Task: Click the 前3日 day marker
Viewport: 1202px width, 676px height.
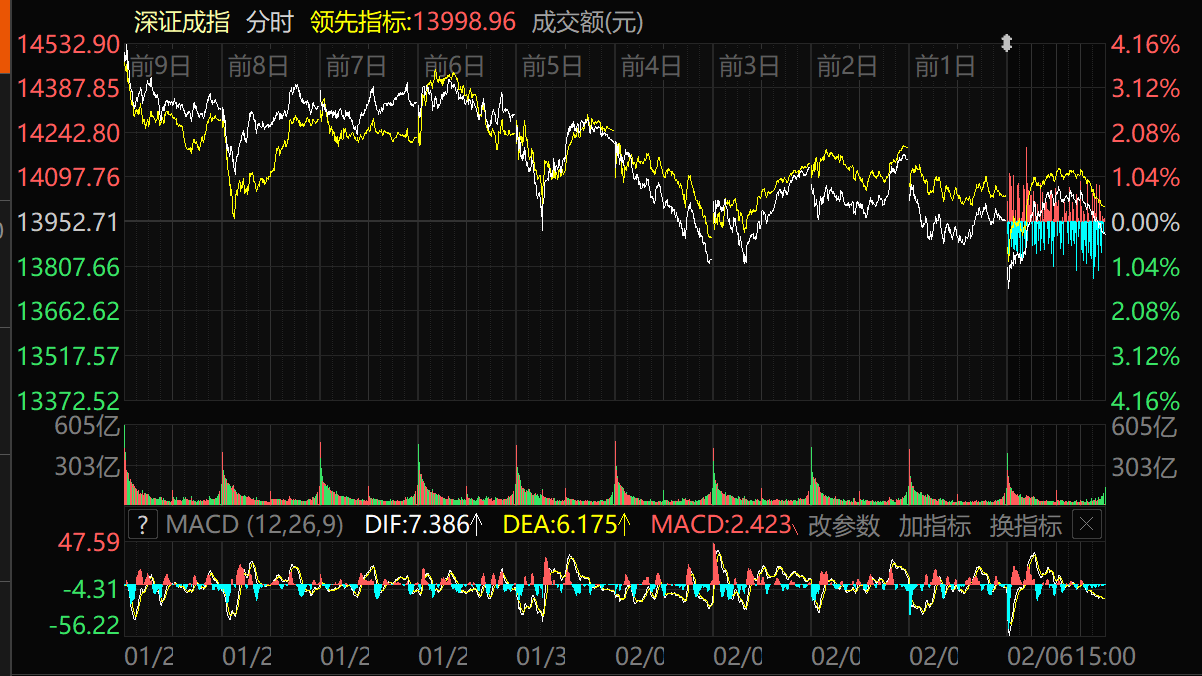Action: (749, 67)
